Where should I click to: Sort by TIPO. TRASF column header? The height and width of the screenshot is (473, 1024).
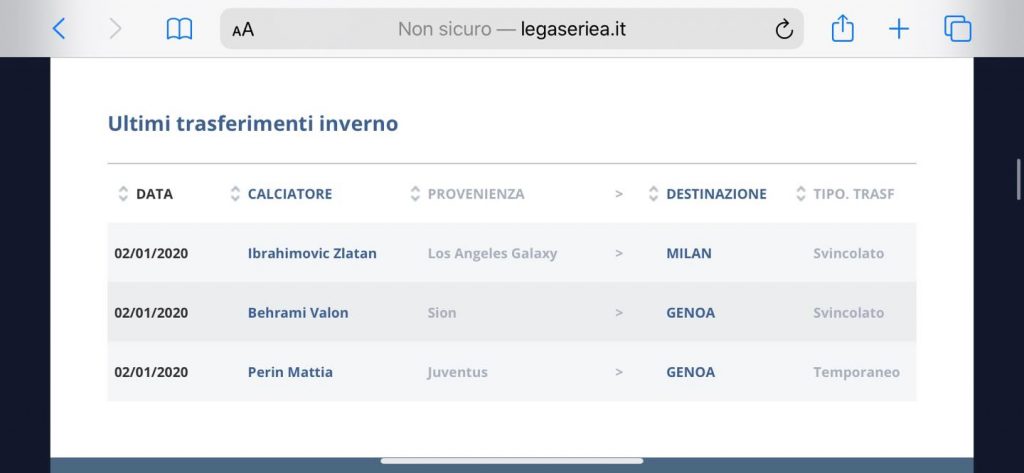point(854,194)
